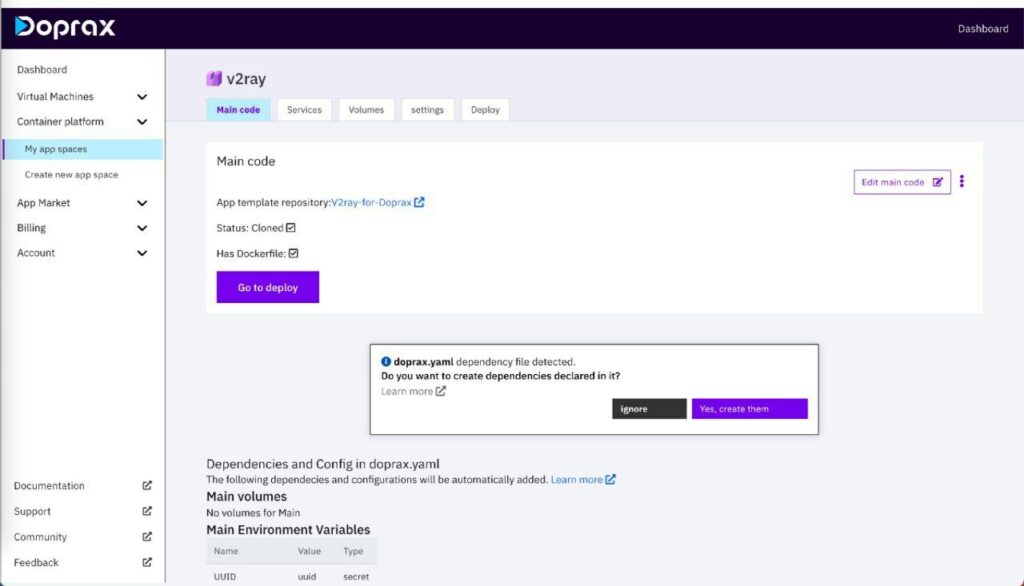Open Community link in sidebar
The image size is (1024, 586).
point(40,536)
